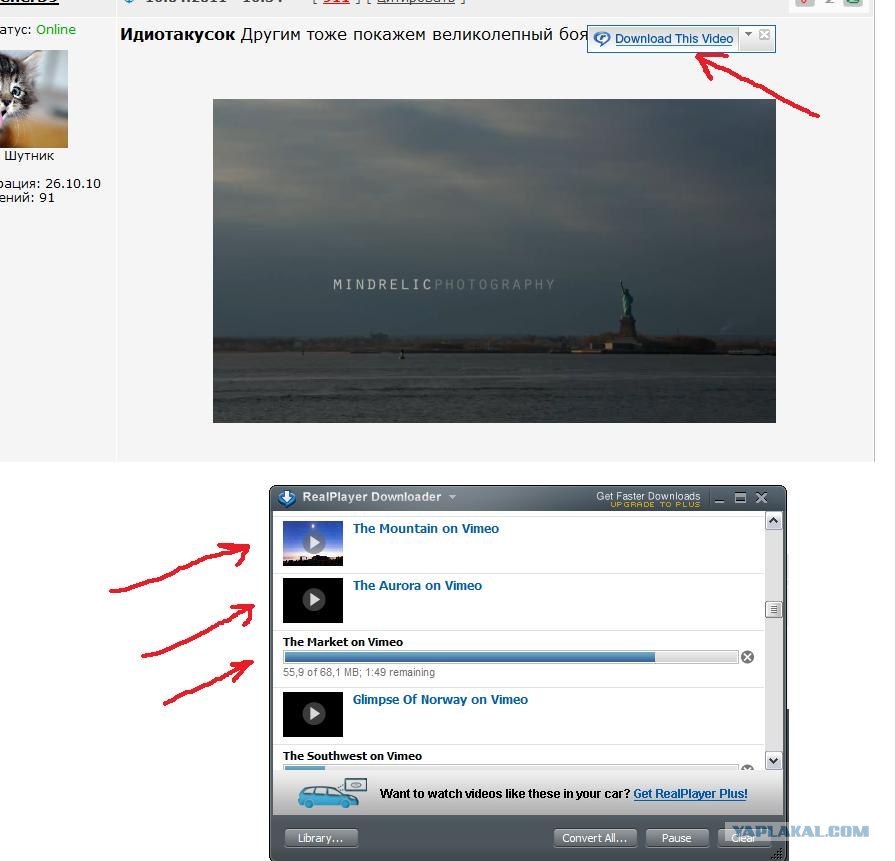Select '55,9 of 68,1 MB; 1:49 remaining' text
Image resolution: width=895 pixels, height=861 pixels.
(358, 673)
